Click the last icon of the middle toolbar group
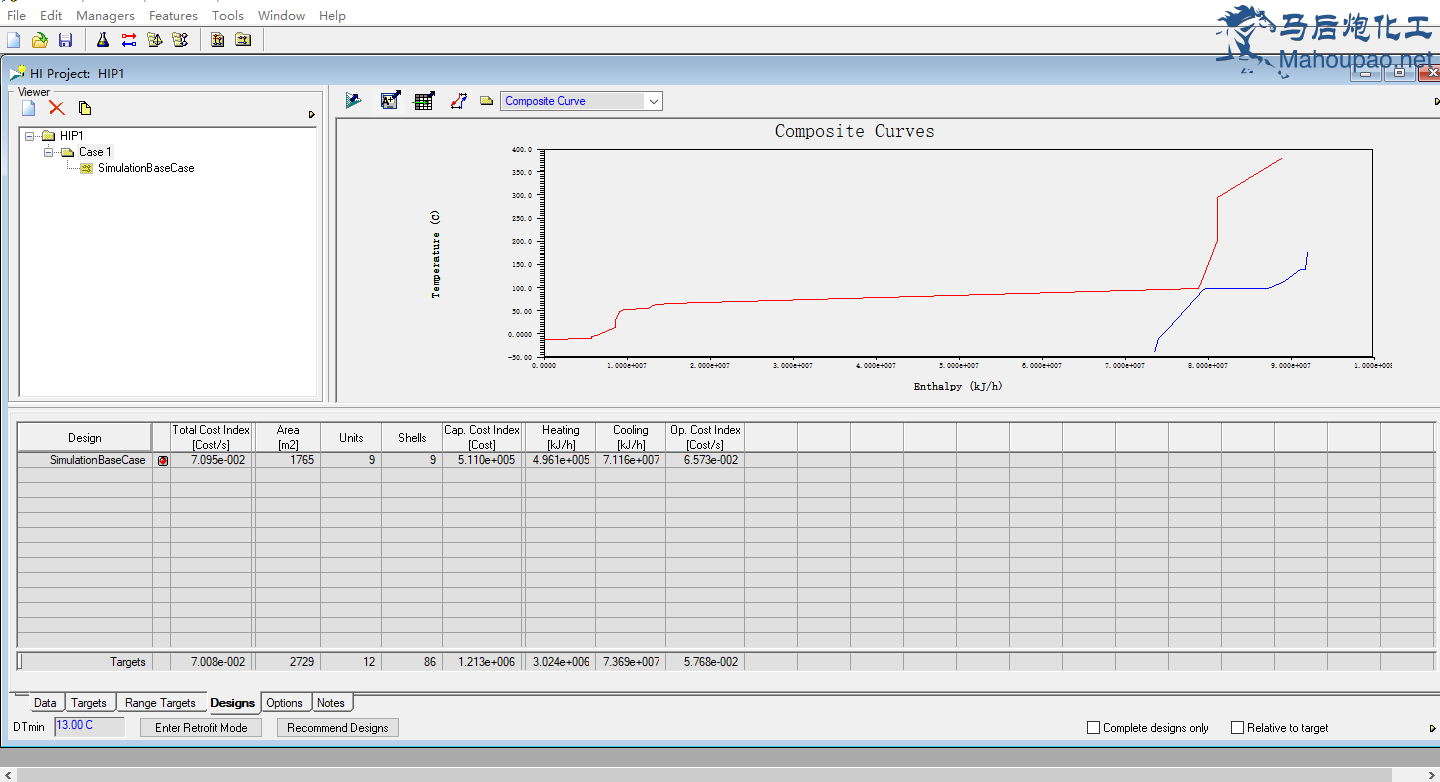Image resolution: width=1440 pixels, height=782 pixels. click(180, 40)
